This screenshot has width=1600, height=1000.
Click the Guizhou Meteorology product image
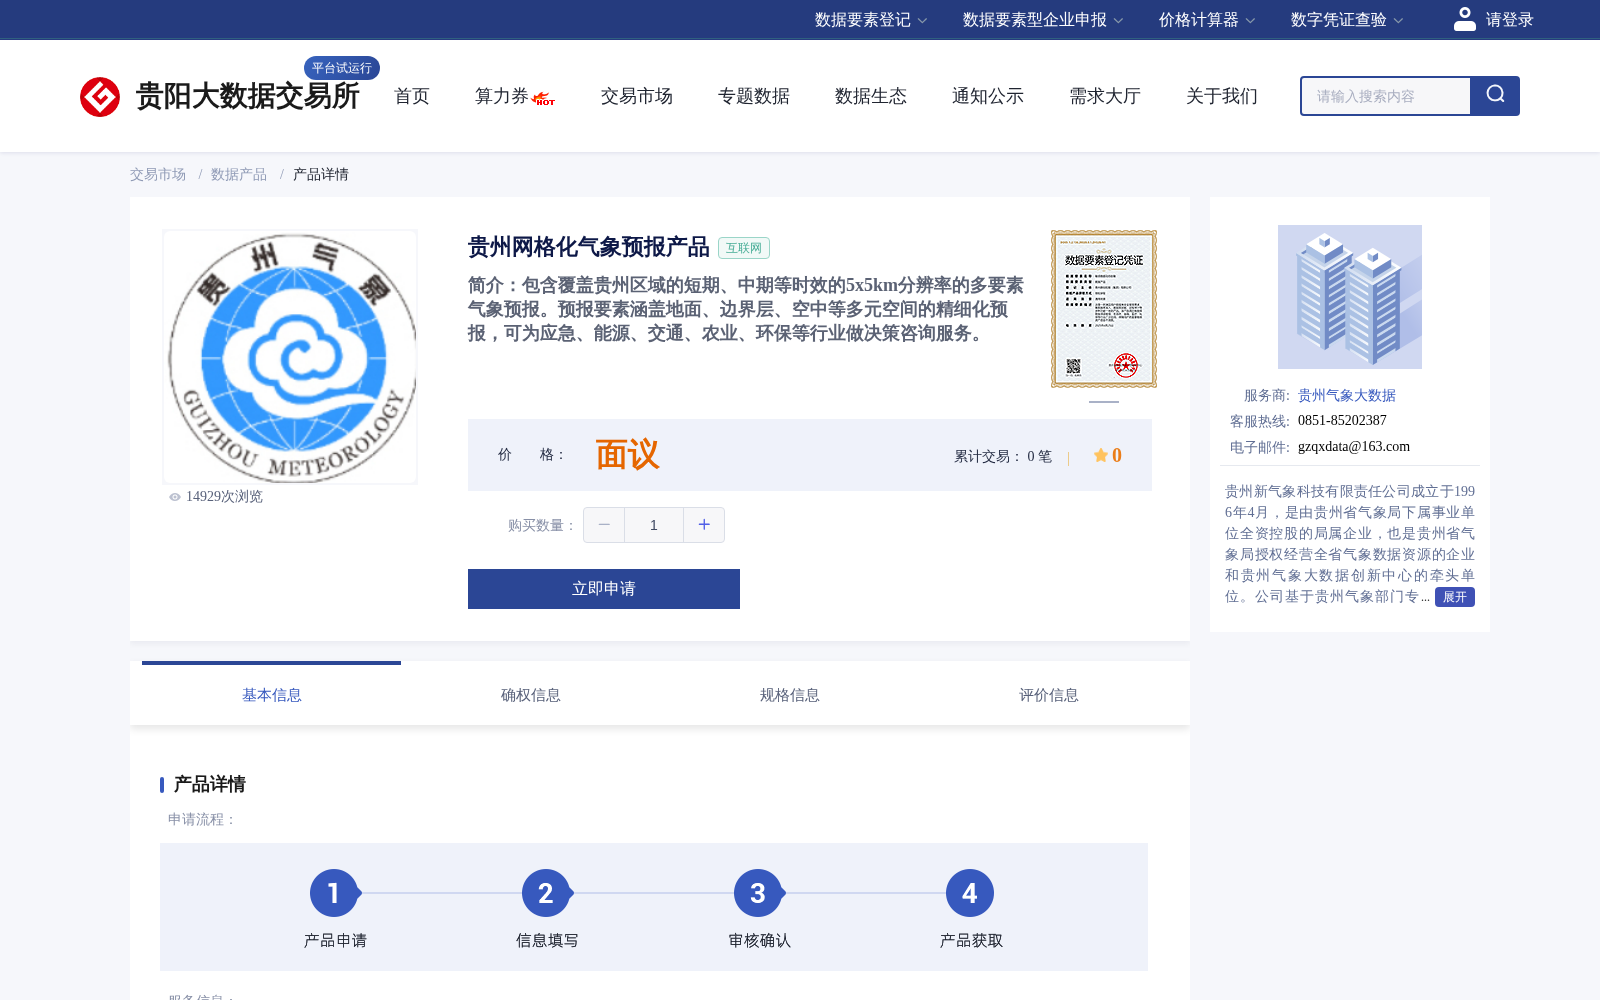click(x=290, y=357)
